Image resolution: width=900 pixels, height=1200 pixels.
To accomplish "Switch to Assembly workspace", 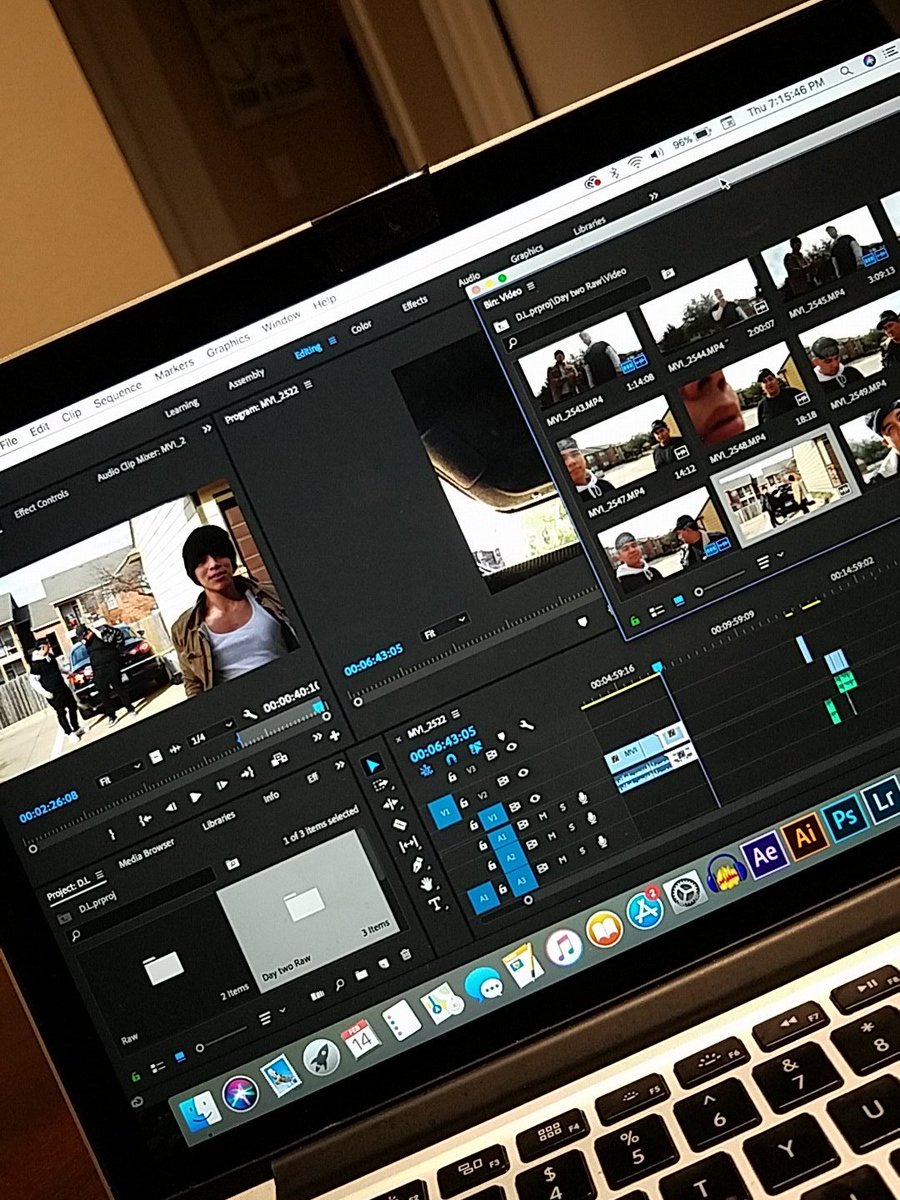I will click(x=246, y=380).
